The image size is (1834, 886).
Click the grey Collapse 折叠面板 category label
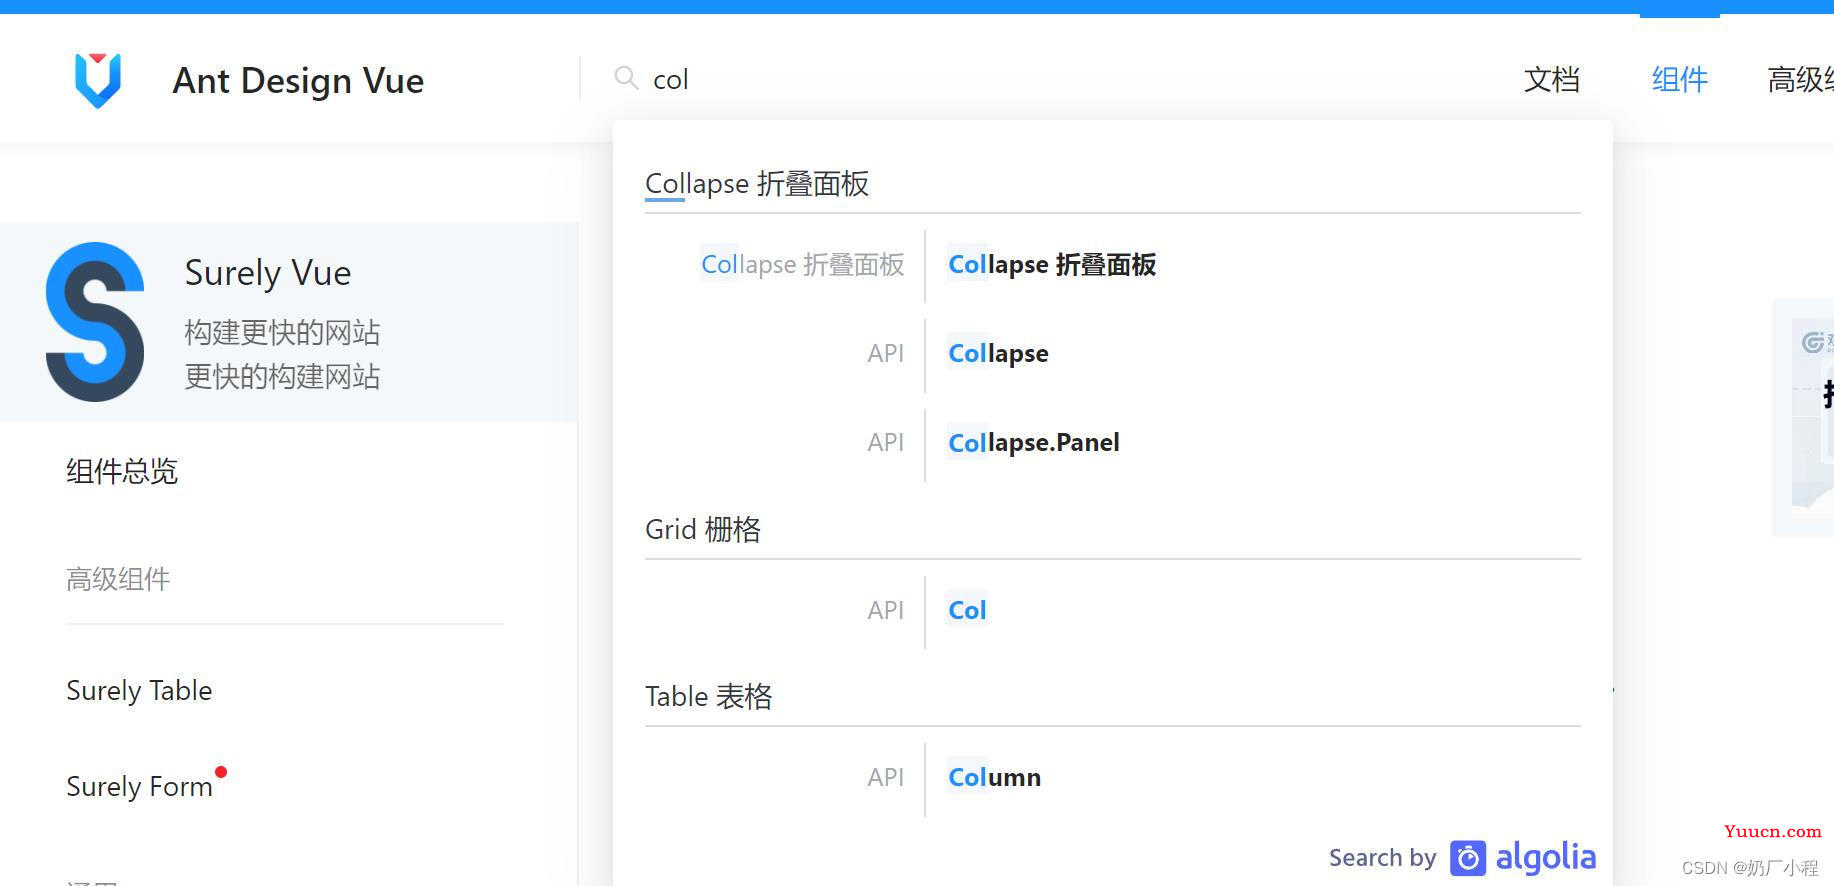click(802, 265)
